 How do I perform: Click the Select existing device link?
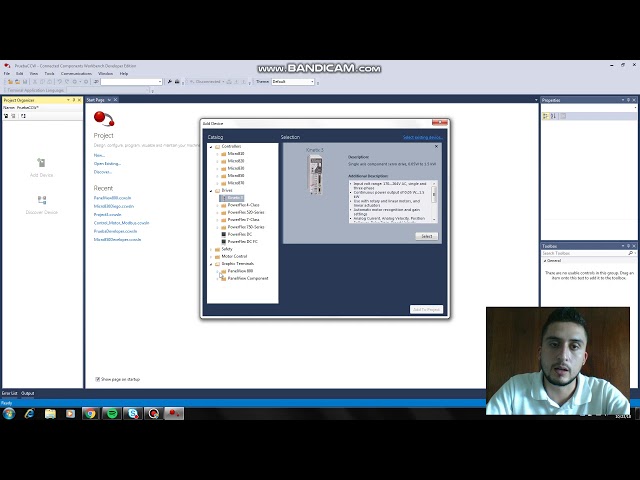click(422, 137)
